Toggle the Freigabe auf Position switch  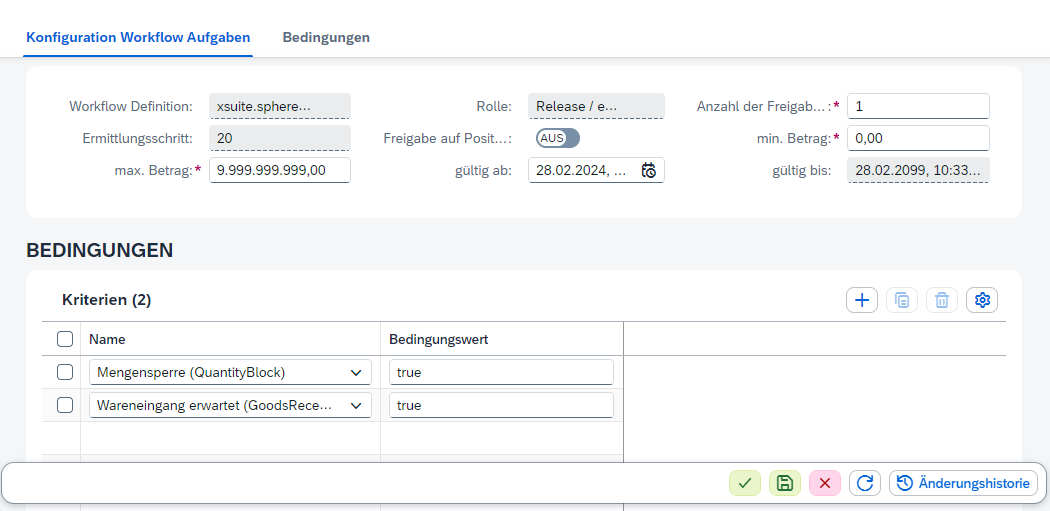pyautogui.click(x=557, y=138)
